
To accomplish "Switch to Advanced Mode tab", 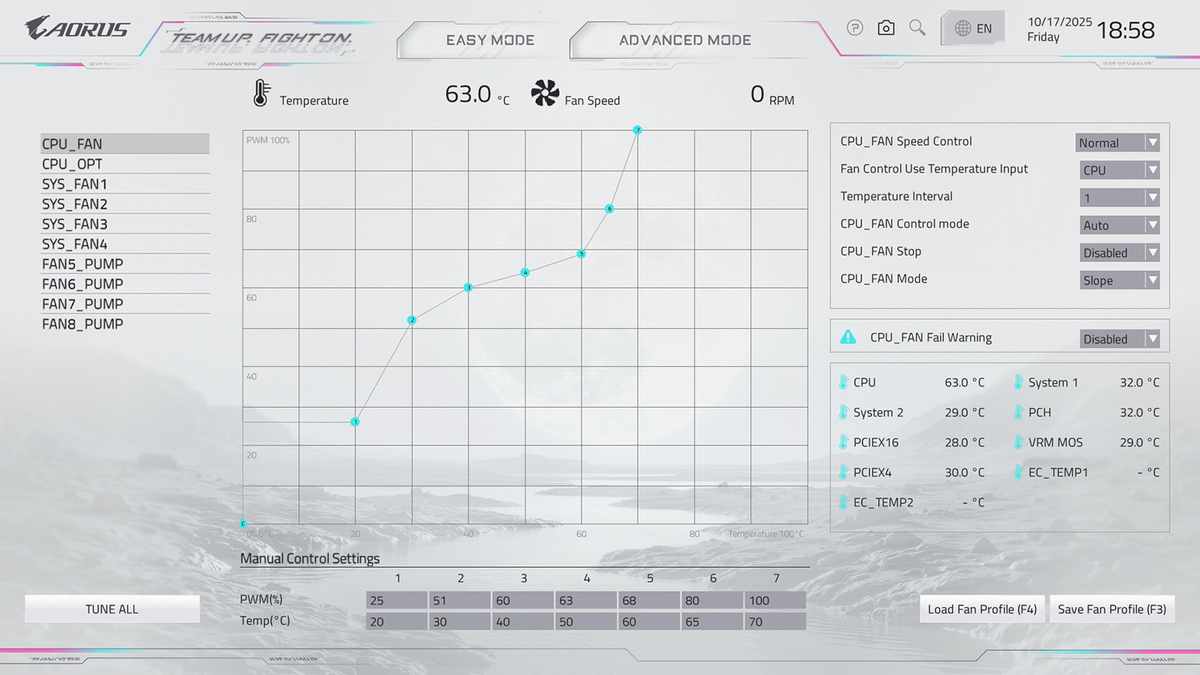I will click(685, 40).
